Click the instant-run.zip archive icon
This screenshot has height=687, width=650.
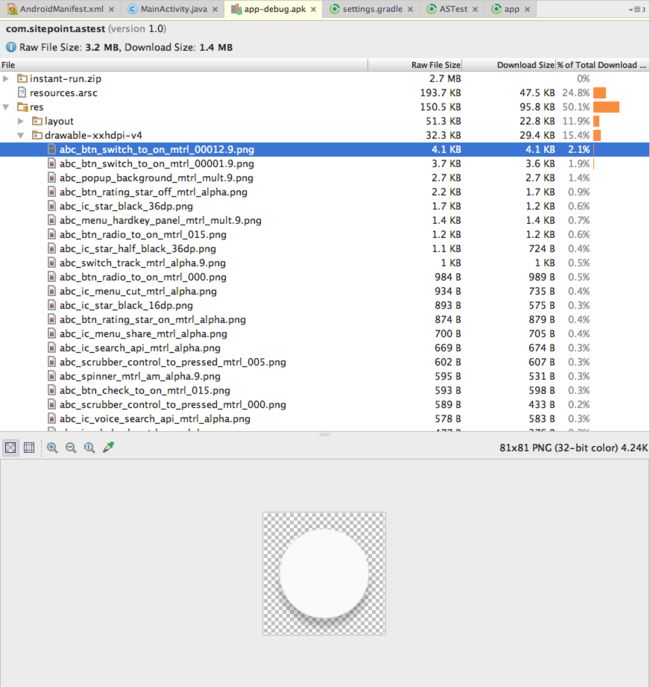coord(22,79)
